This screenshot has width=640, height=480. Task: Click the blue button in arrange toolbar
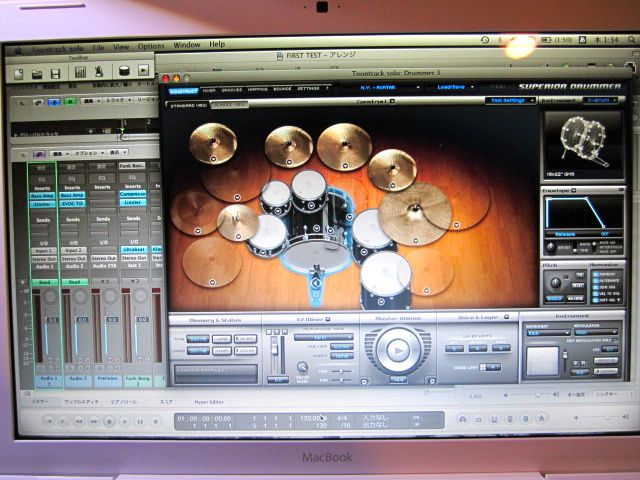click(x=54, y=102)
